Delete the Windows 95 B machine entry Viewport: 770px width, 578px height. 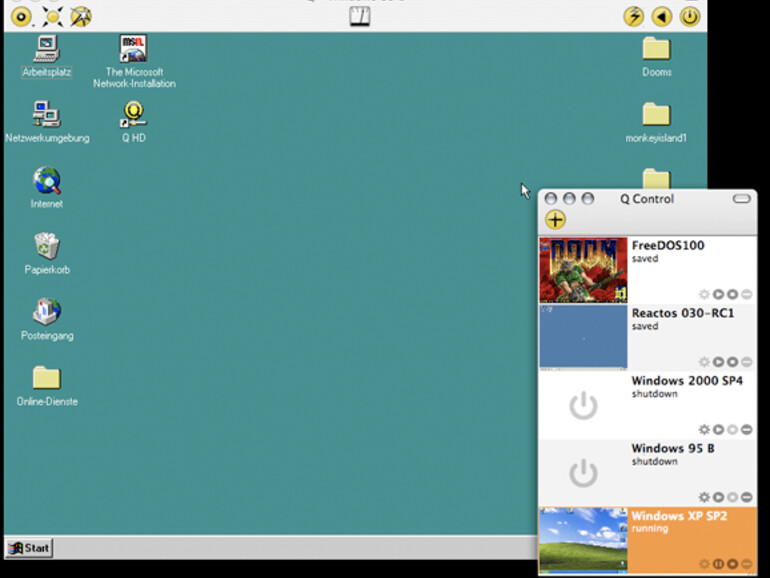pos(746,497)
